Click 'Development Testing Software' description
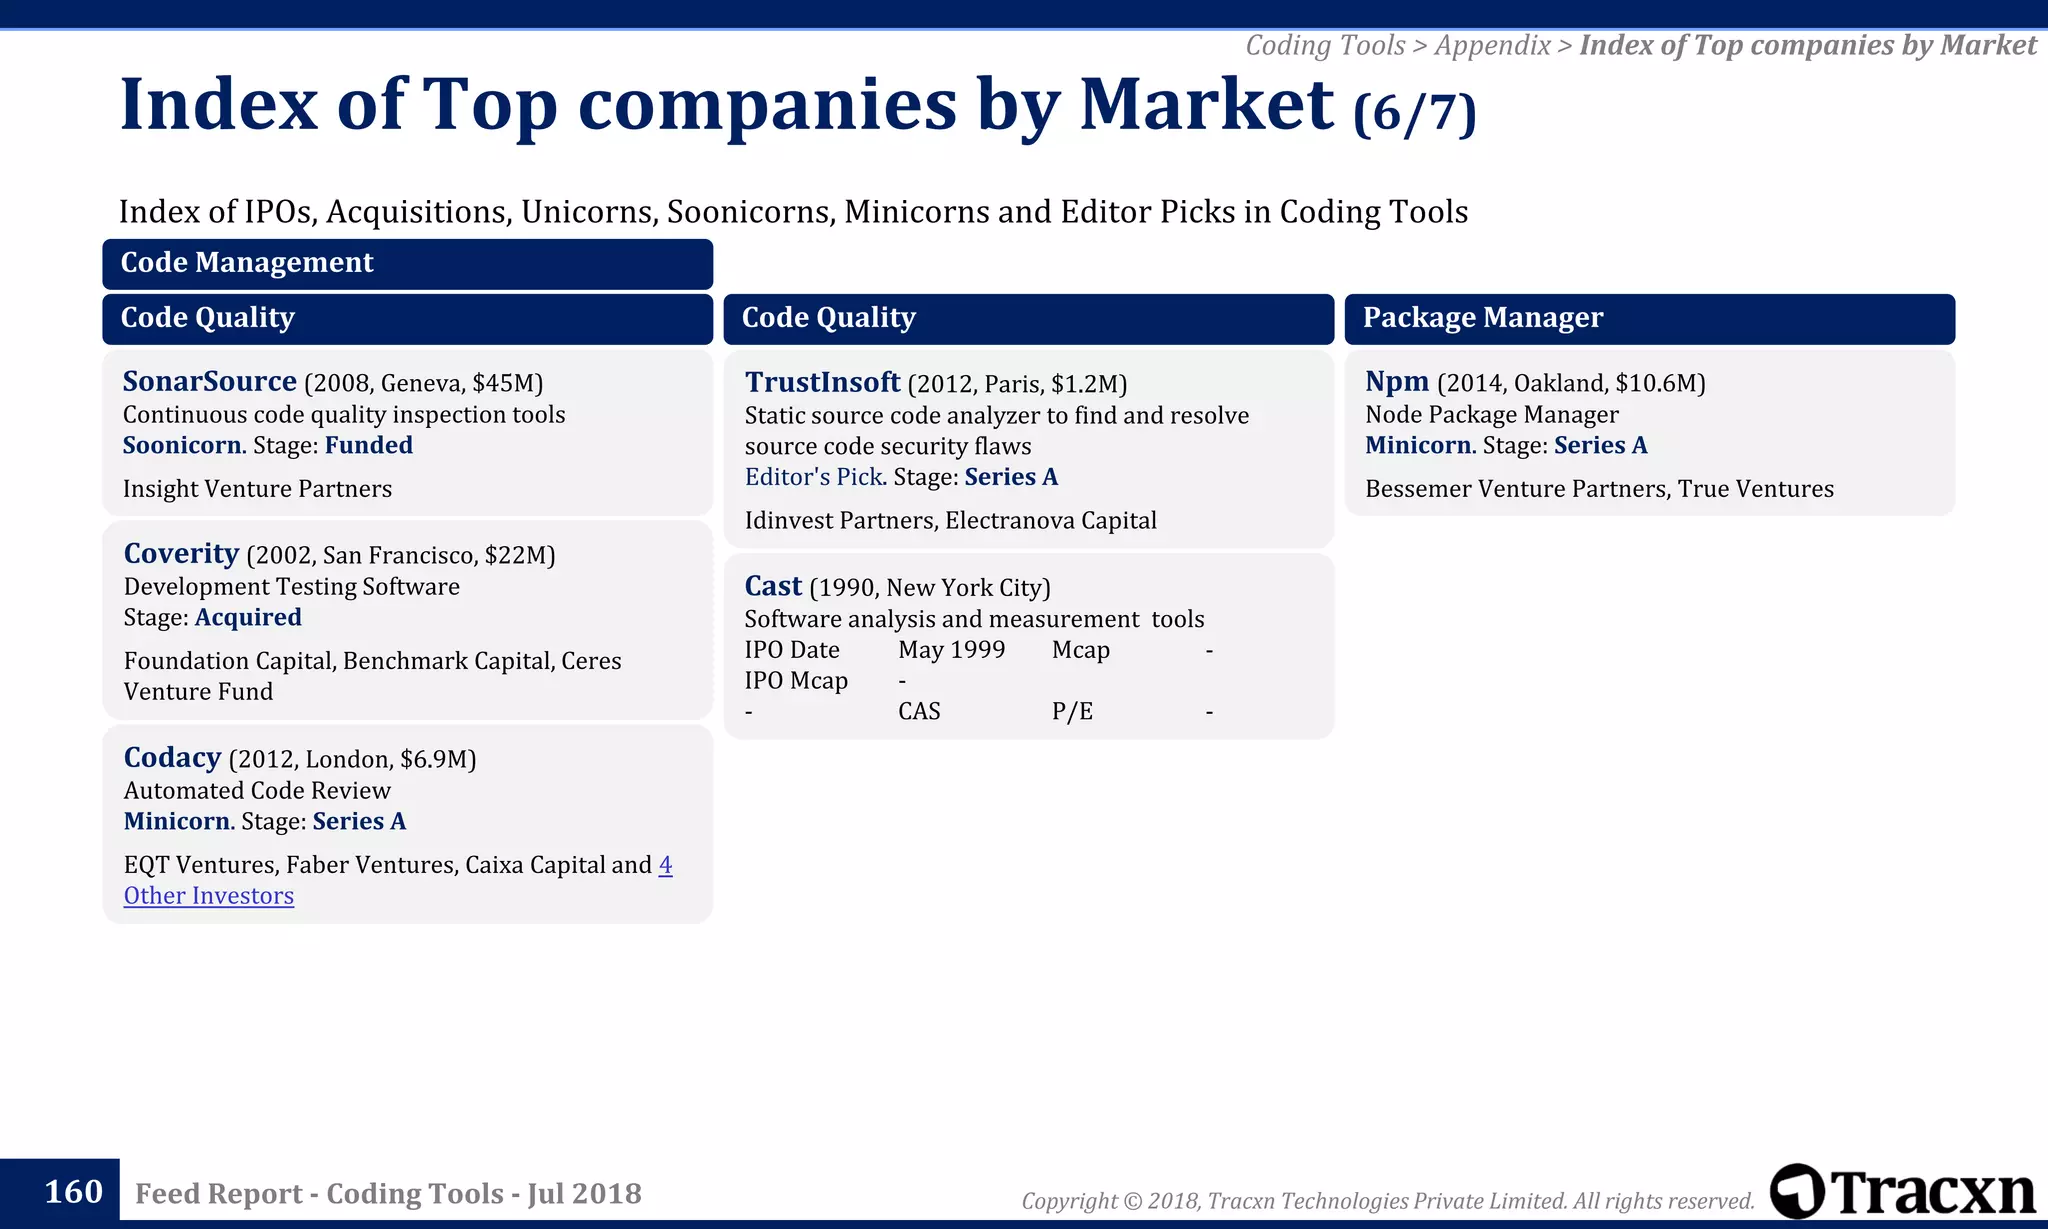The image size is (2048, 1229). pyautogui.click(x=291, y=586)
